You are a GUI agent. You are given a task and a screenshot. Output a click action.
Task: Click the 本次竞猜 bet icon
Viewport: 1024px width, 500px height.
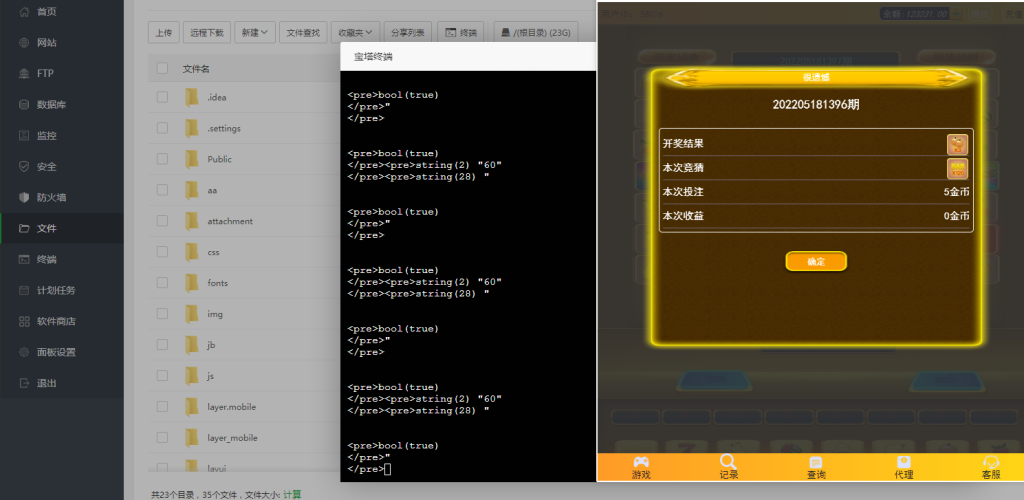(x=957, y=168)
